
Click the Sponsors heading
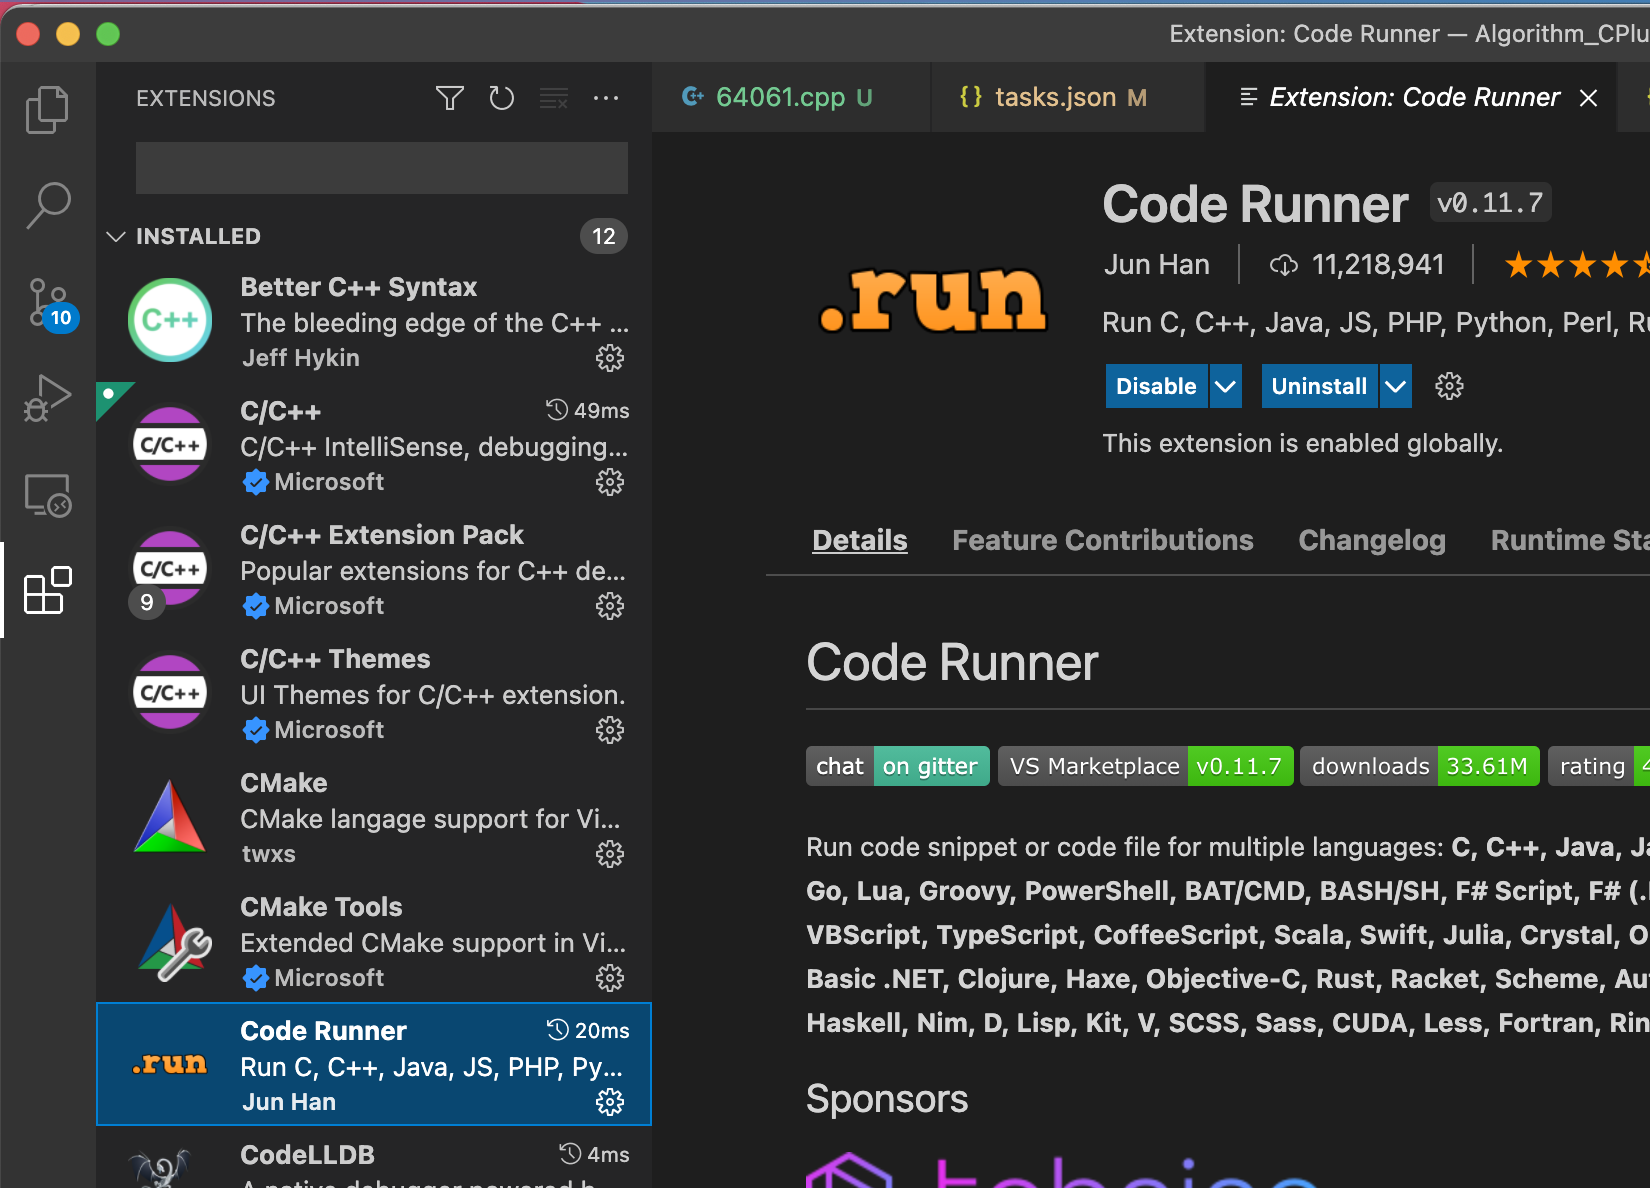click(887, 1099)
